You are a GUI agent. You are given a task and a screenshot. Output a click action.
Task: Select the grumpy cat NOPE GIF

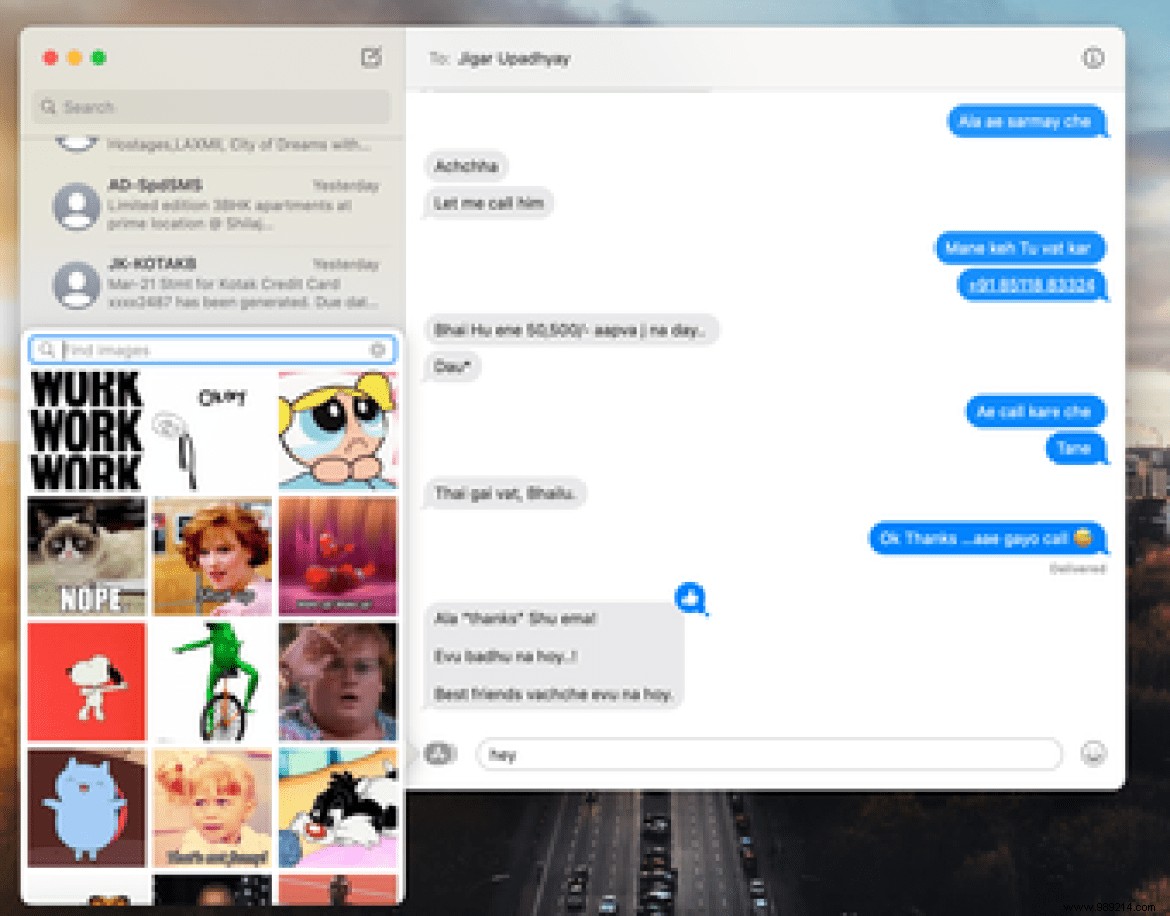(86, 556)
